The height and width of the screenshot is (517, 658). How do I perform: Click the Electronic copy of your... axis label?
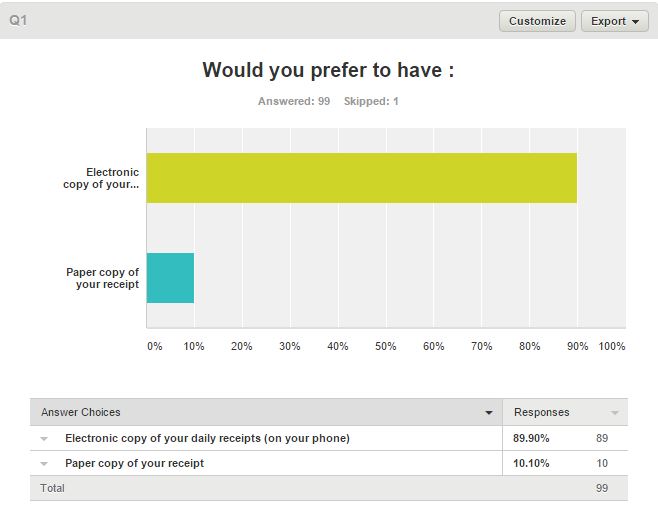(101, 178)
